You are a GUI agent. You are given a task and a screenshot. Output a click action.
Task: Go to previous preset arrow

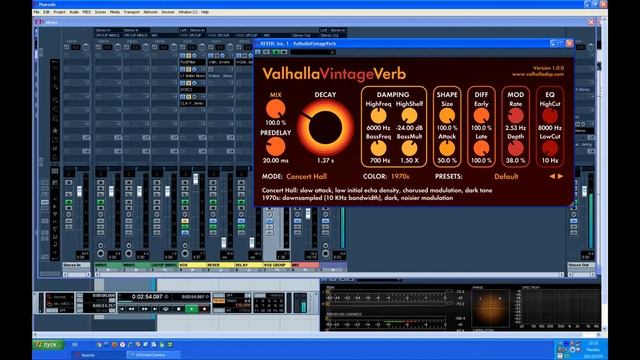coord(552,176)
